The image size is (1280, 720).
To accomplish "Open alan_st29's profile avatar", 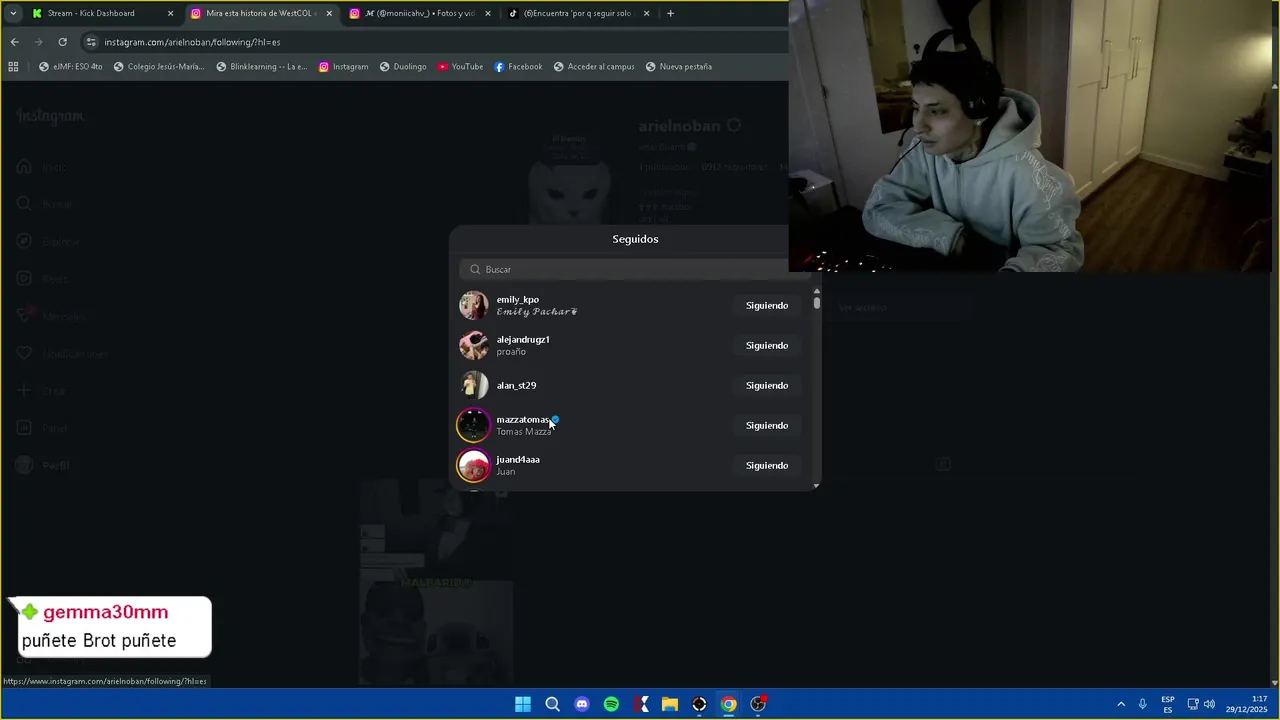I will coord(473,385).
